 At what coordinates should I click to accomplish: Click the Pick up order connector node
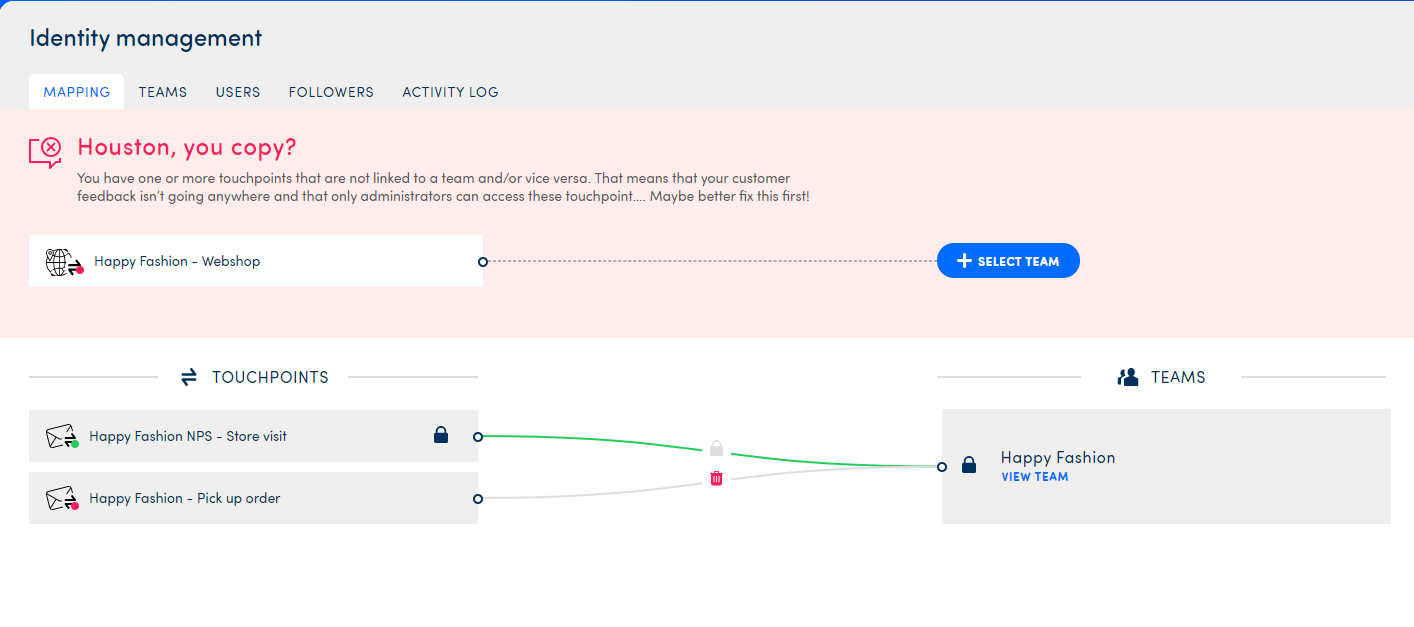[x=478, y=498]
